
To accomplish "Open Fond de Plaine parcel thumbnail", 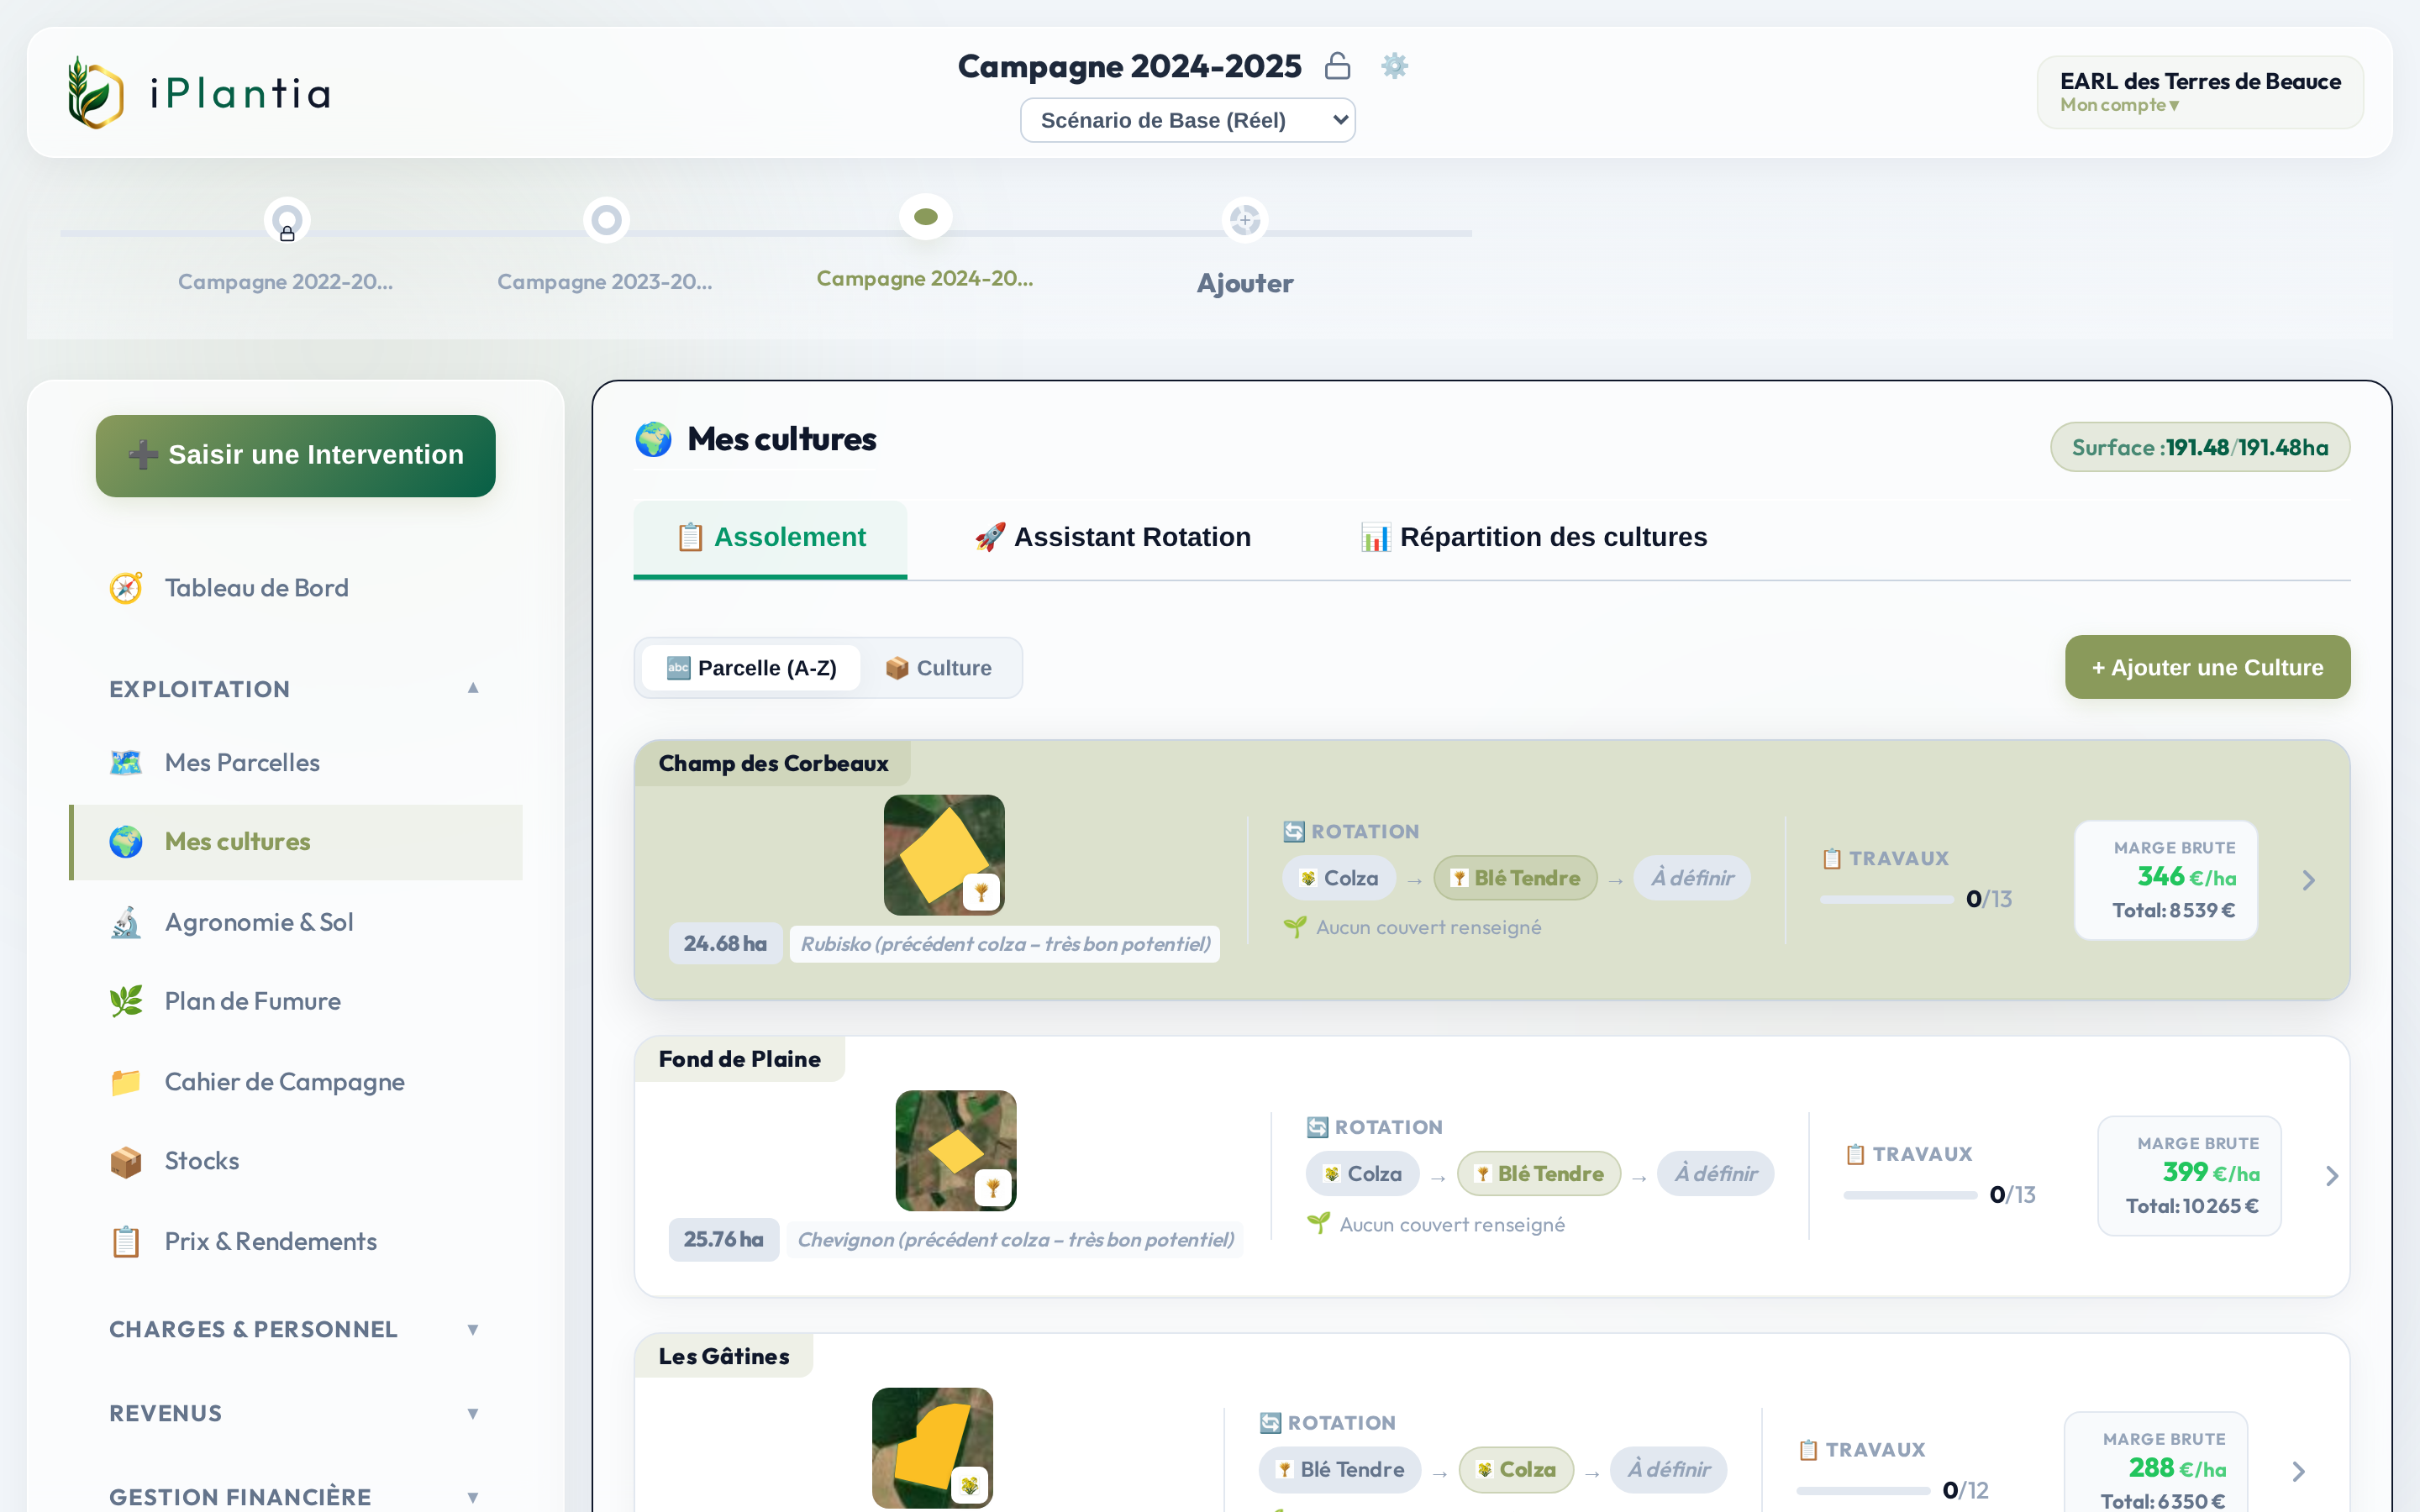I will (956, 1150).
